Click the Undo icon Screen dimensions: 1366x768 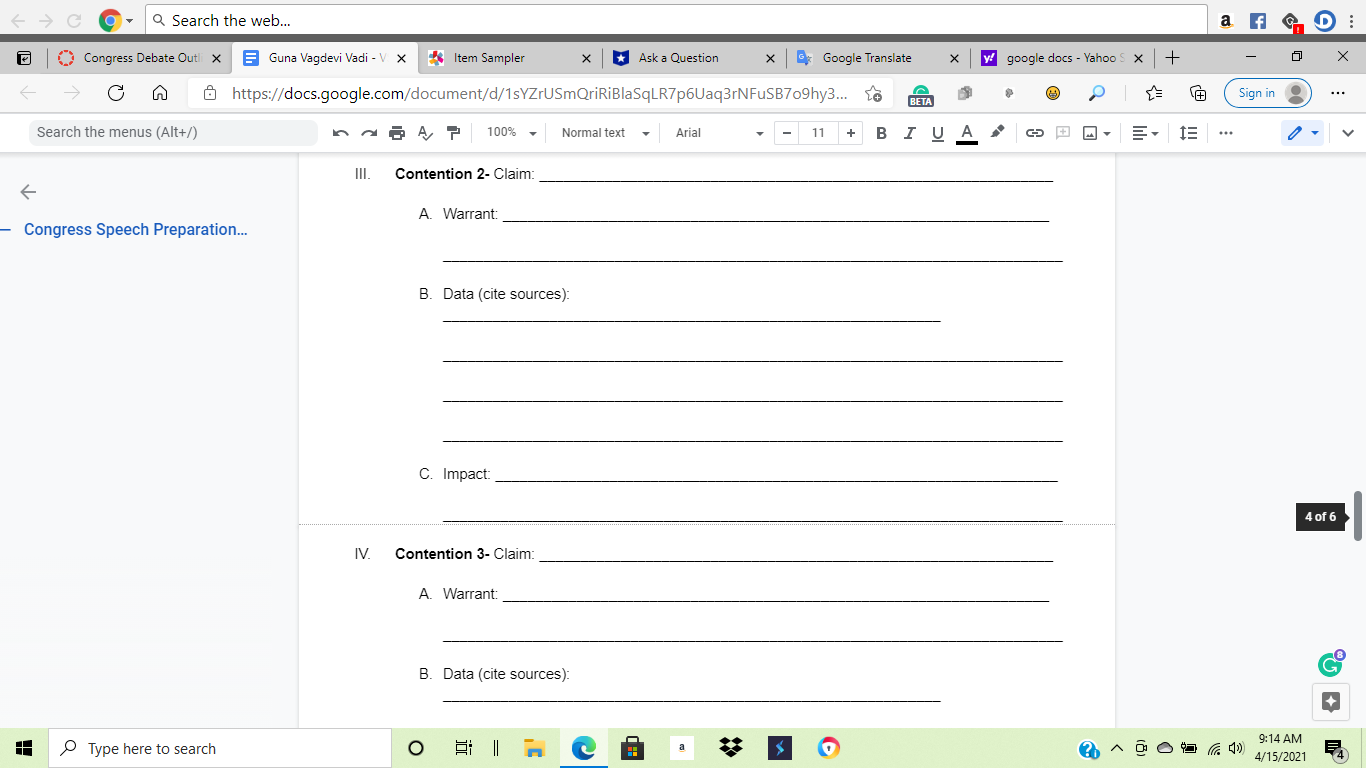(x=341, y=132)
